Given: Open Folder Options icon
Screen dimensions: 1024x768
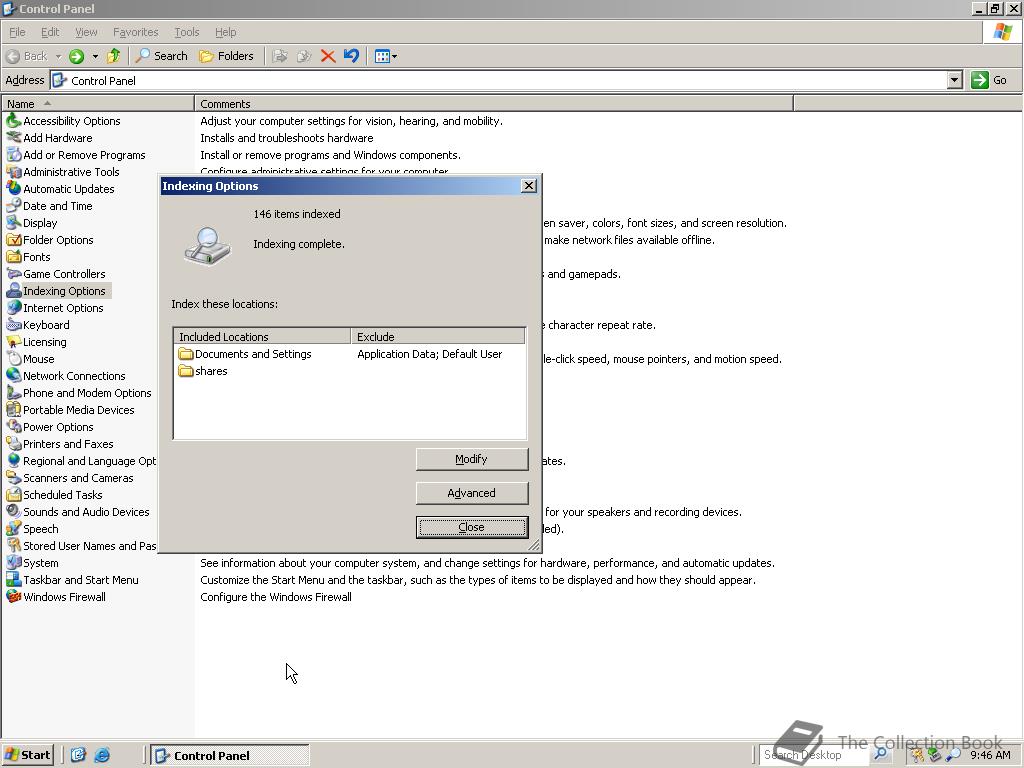Looking at the screenshot, I should click(x=14, y=240).
